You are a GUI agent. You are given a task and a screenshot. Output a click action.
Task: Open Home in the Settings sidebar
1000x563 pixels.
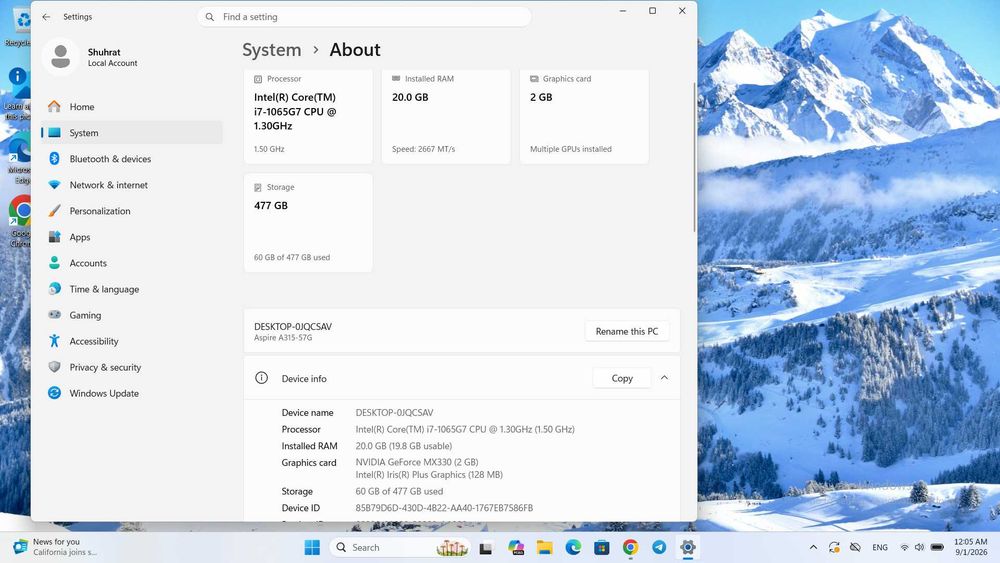[x=132, y=106]
